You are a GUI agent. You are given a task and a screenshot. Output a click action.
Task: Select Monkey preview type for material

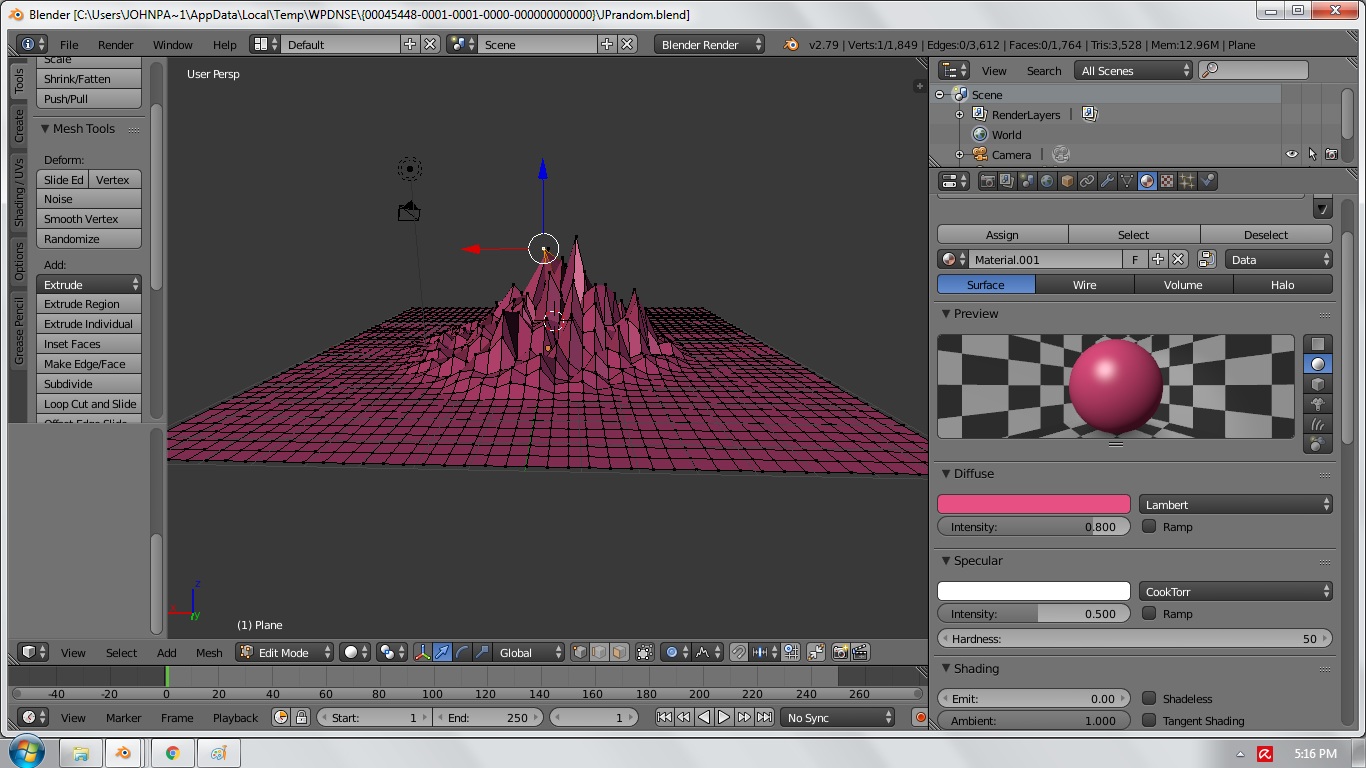pyautogui.click(x=1318, y=404)
